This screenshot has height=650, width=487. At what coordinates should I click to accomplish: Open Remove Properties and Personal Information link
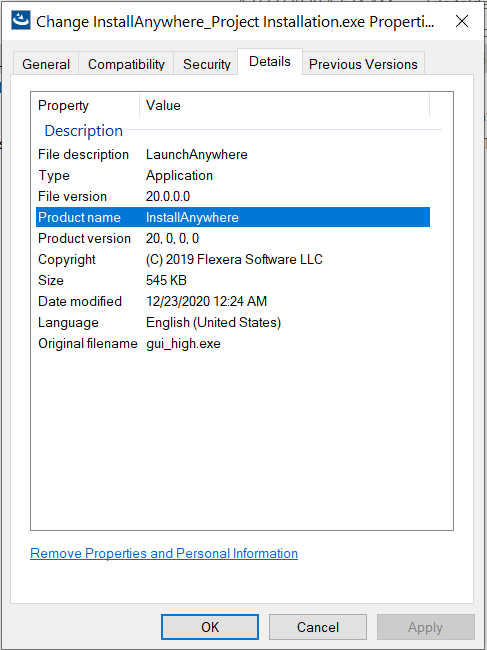coord(164,553)
